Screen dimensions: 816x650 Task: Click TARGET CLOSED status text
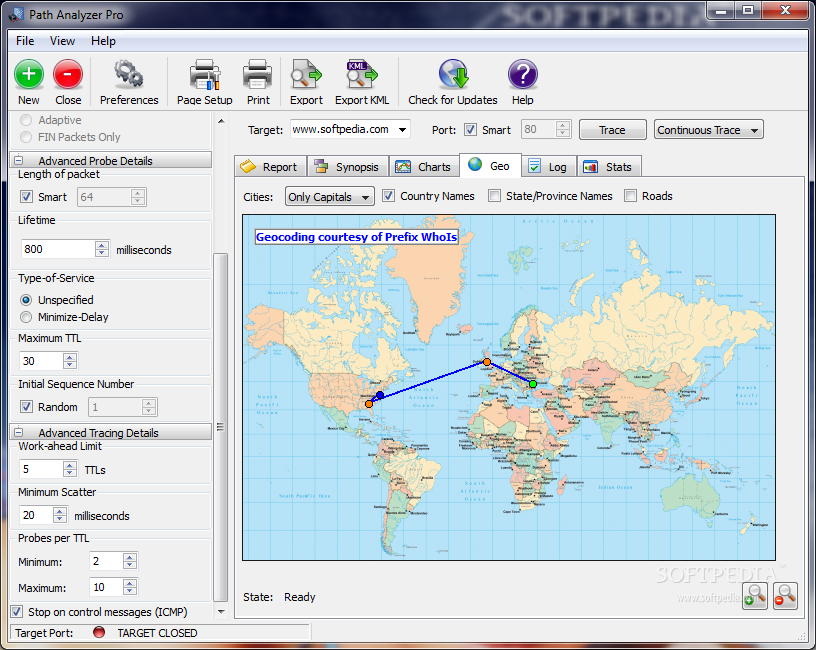click(157, 633)
